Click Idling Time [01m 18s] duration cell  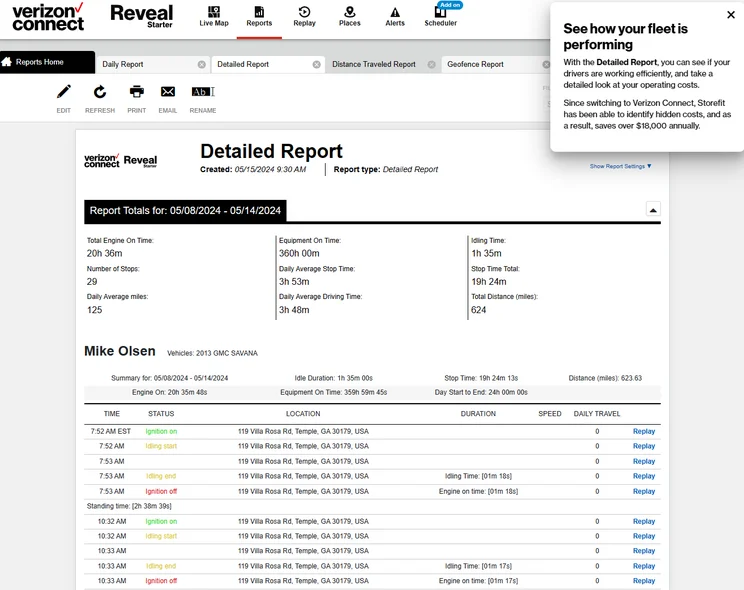pyautogui.click(x=478, y=476)
